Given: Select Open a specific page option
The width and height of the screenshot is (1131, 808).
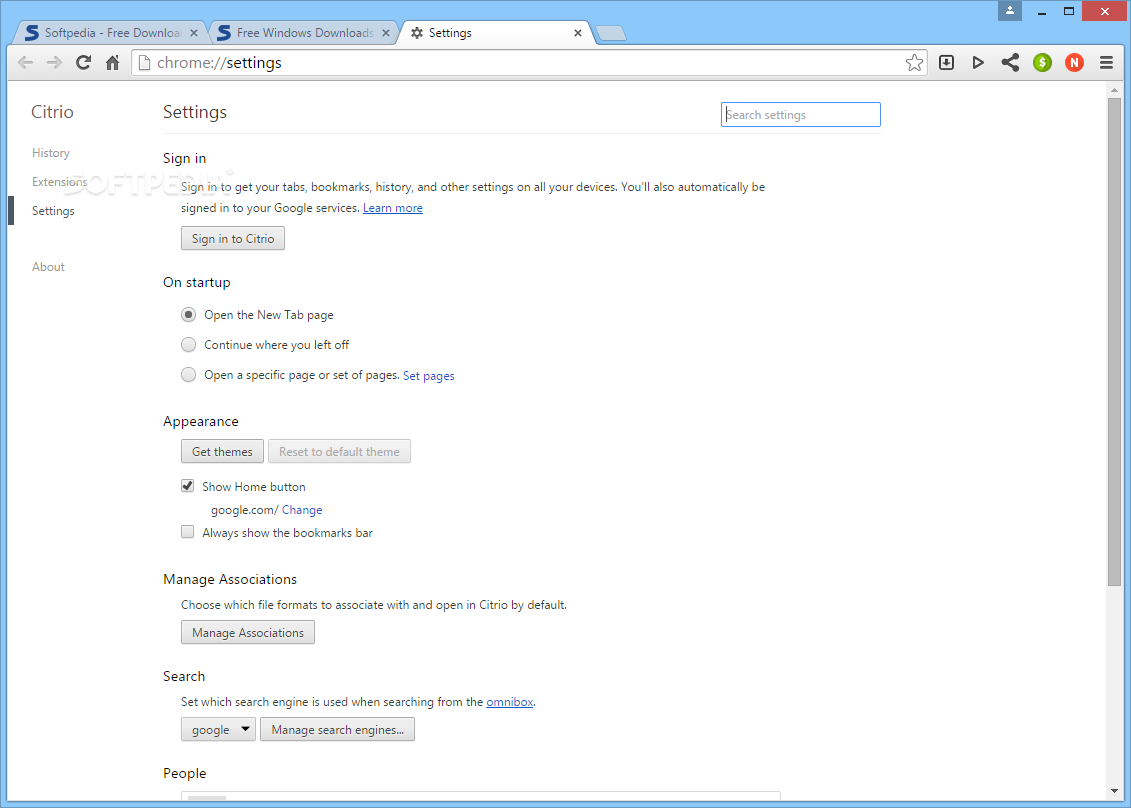Looking at the screenshot, I should click(188, 375).
